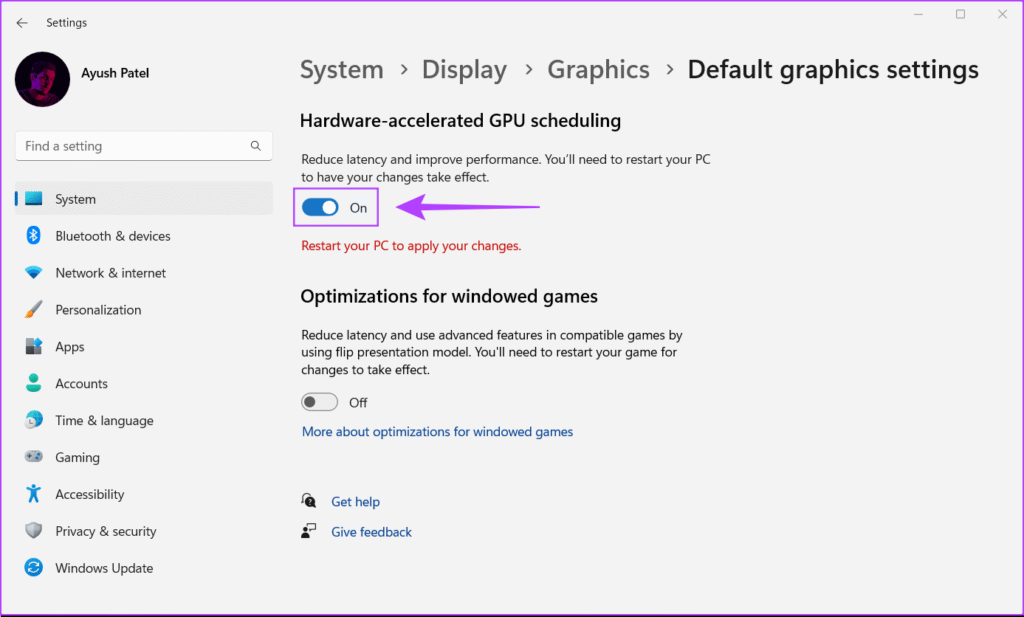
Task: Open the Accounts person icon
Action: click(x=34, y=384)
